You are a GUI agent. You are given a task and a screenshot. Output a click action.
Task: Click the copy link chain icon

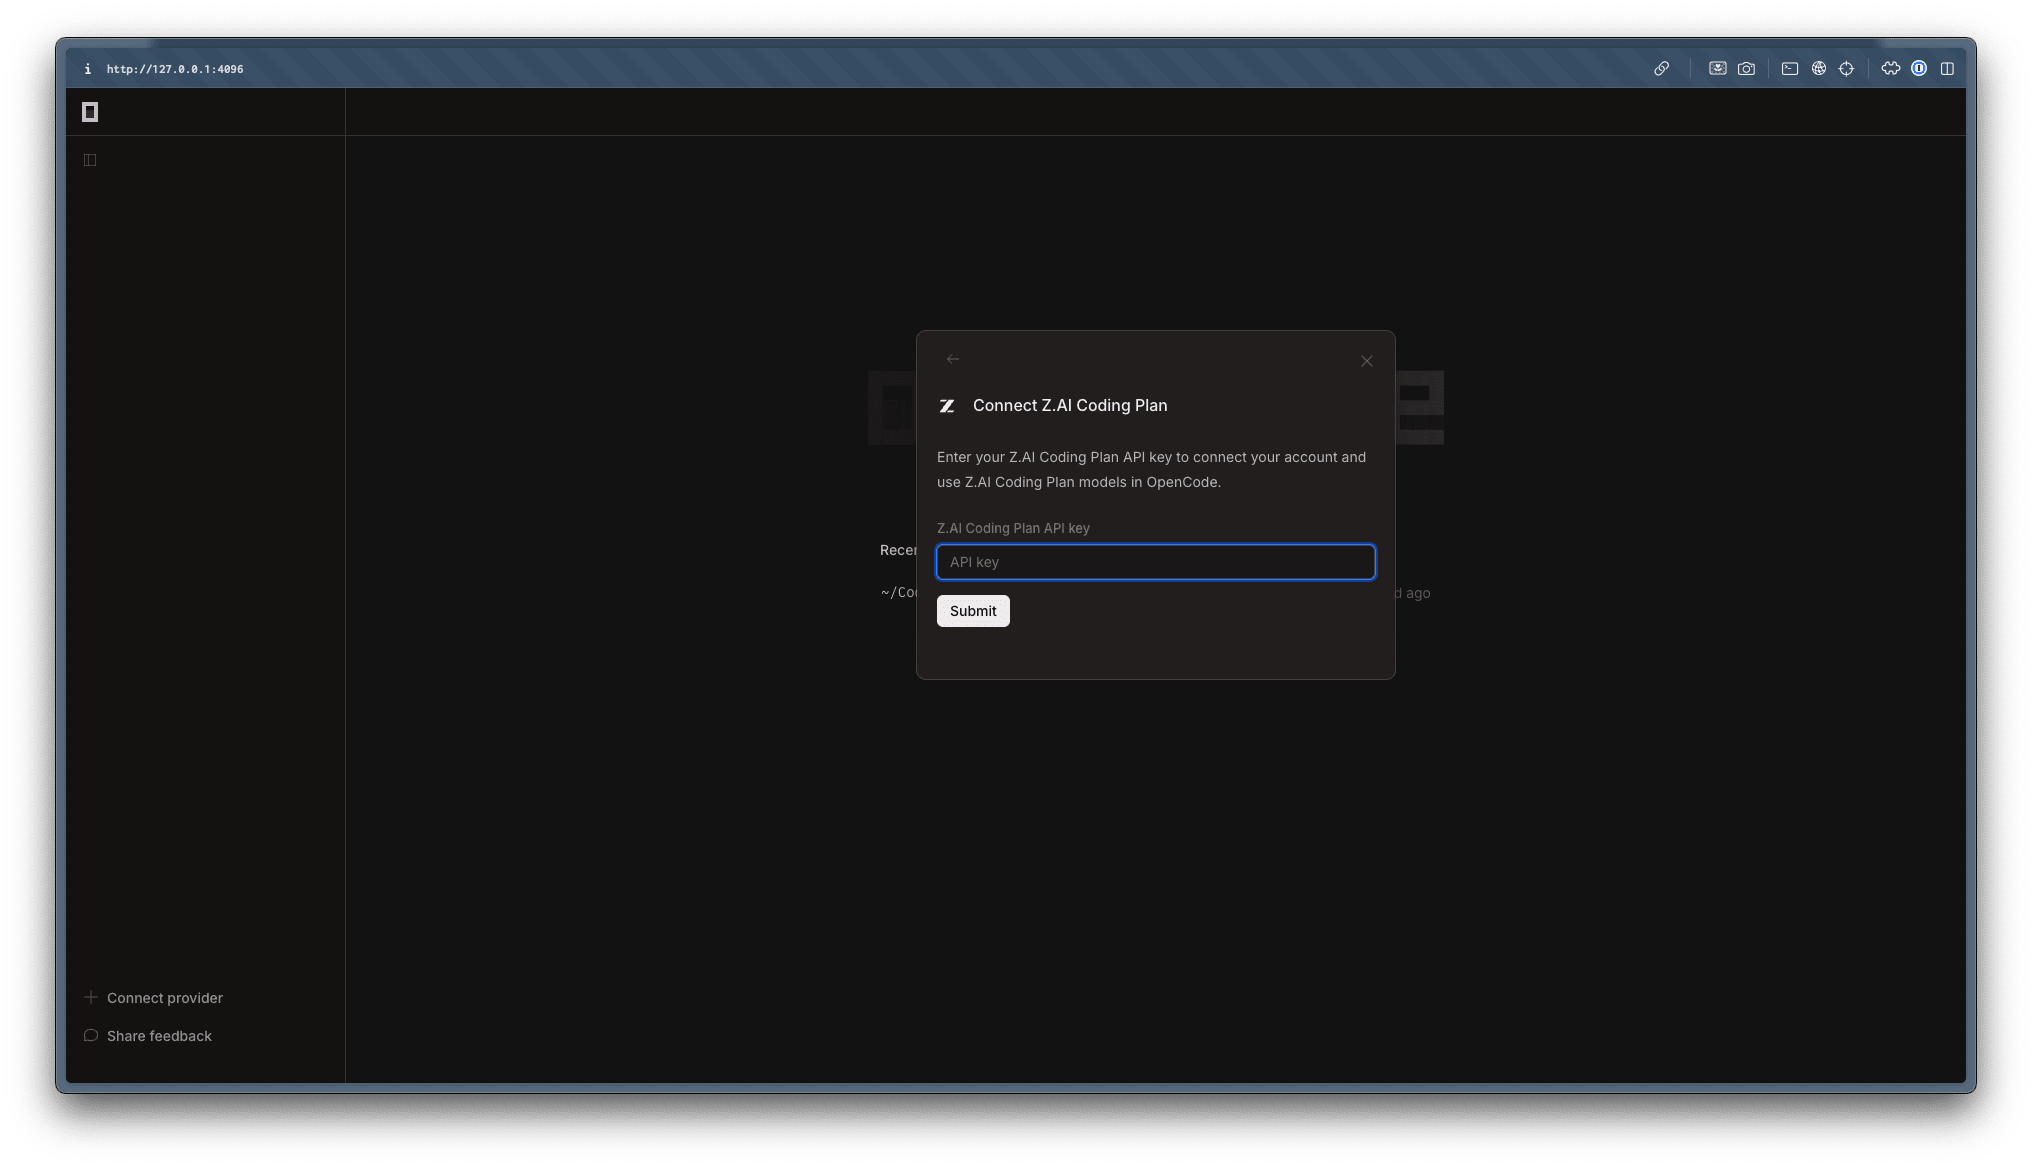[1661, 69]
